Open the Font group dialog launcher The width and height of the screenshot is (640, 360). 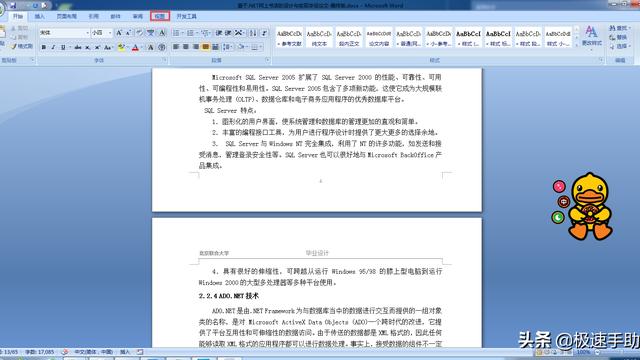click(165, 60)
